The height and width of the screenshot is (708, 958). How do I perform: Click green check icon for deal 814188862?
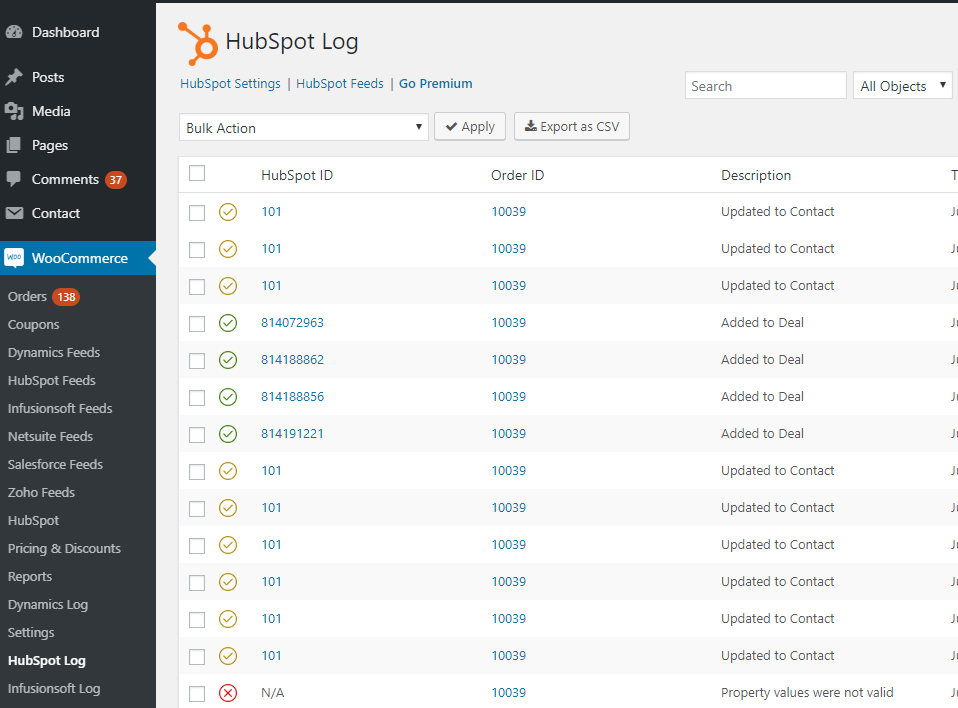(228, 360)
